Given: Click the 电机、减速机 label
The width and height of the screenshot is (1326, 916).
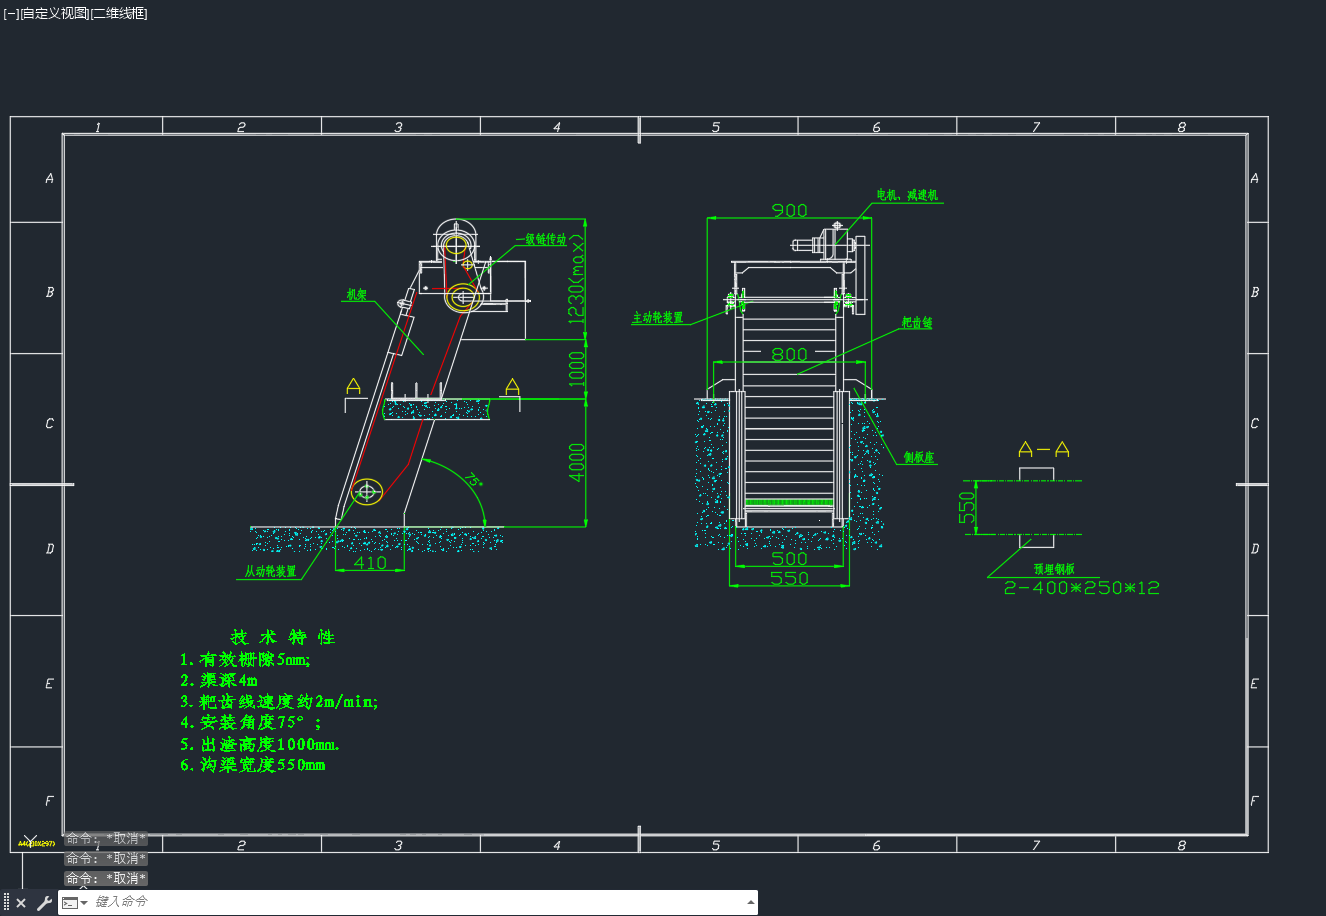Looking at the screenshot, I should click(907, 195).
